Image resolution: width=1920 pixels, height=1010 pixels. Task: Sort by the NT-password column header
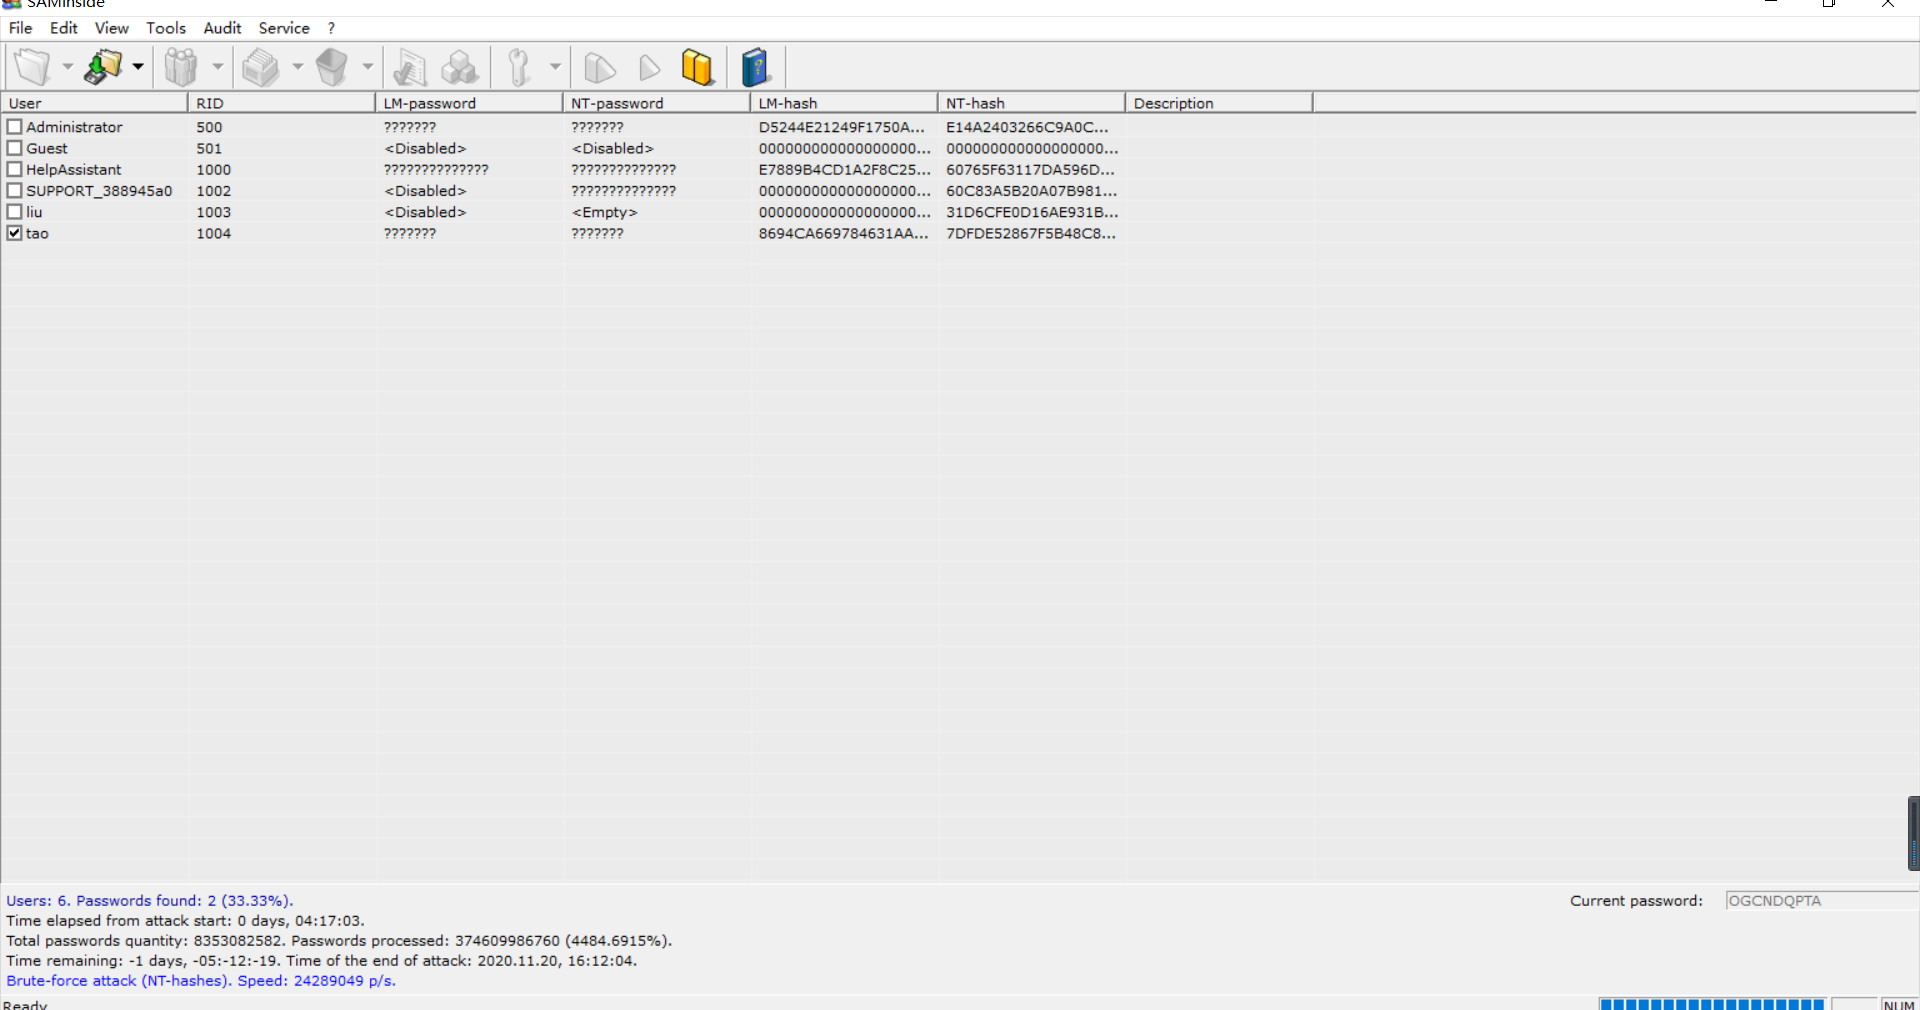tap(656, 103)
